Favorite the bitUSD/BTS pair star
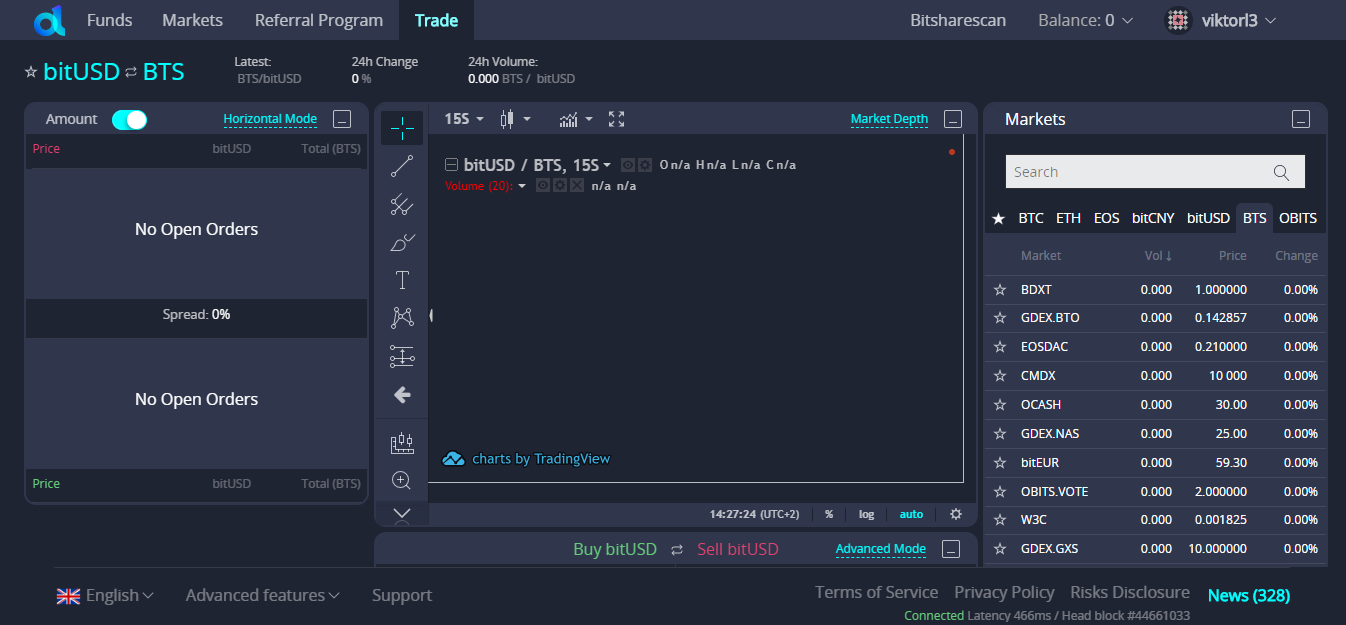Viewport: 1346px width, 625px height. pyautogui.click(x=31, y=72)
